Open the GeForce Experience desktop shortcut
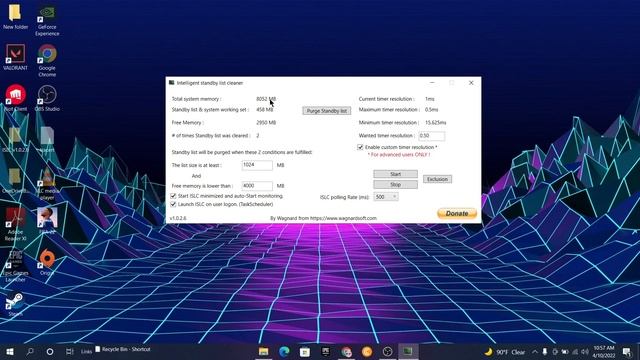The width and height of the screenshot is (640, 360). (x=47, y=20)
